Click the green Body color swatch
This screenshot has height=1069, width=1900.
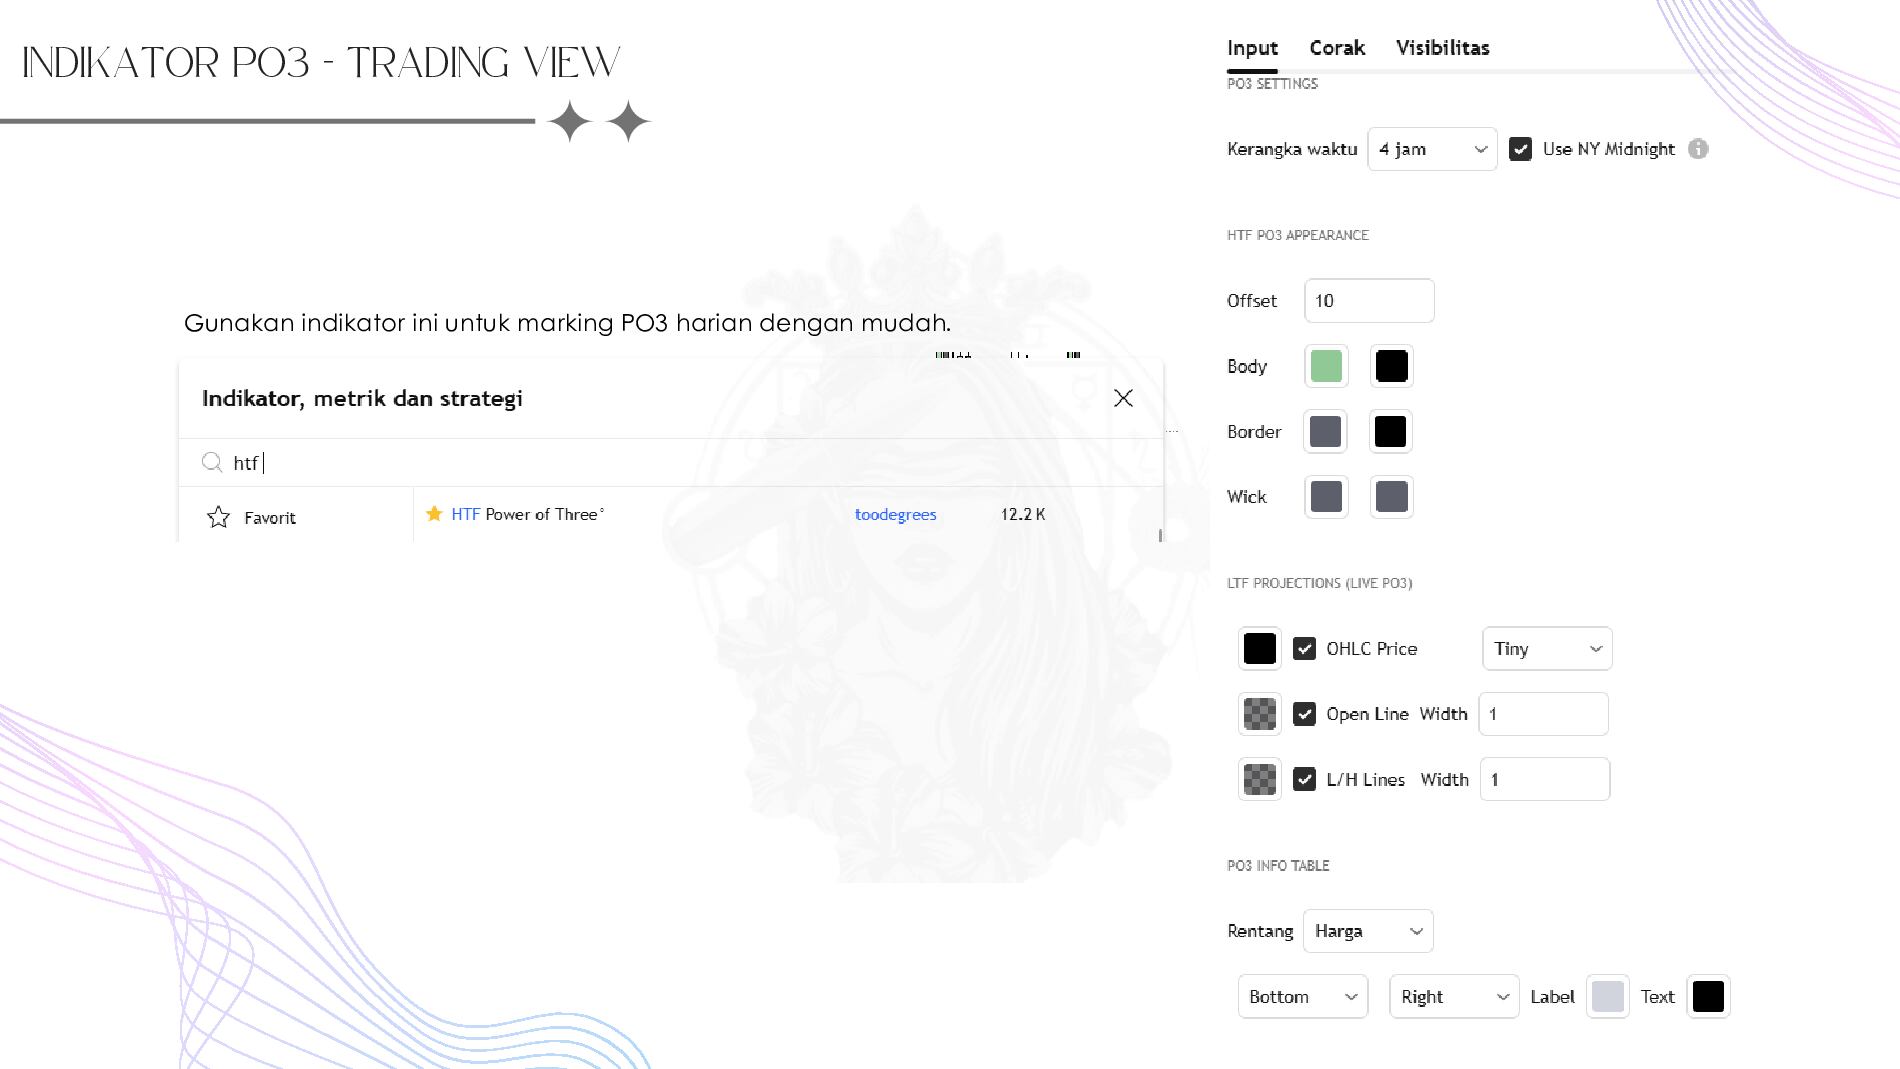click(1326, 366)
